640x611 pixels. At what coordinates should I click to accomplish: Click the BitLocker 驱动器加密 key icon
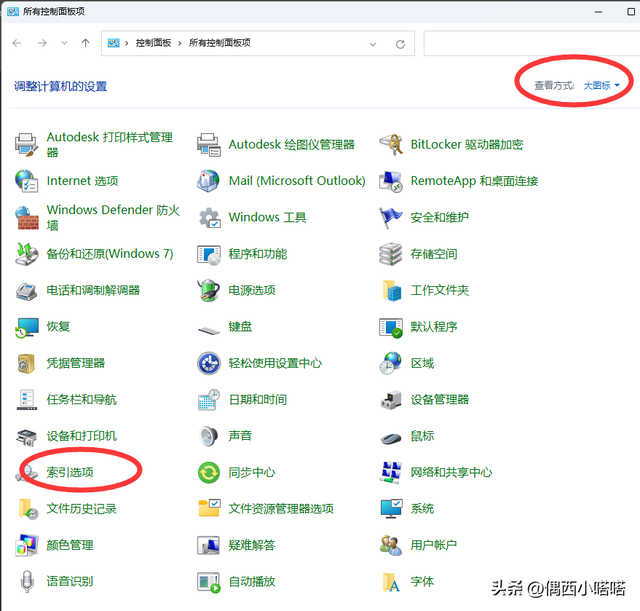point(391,144)
